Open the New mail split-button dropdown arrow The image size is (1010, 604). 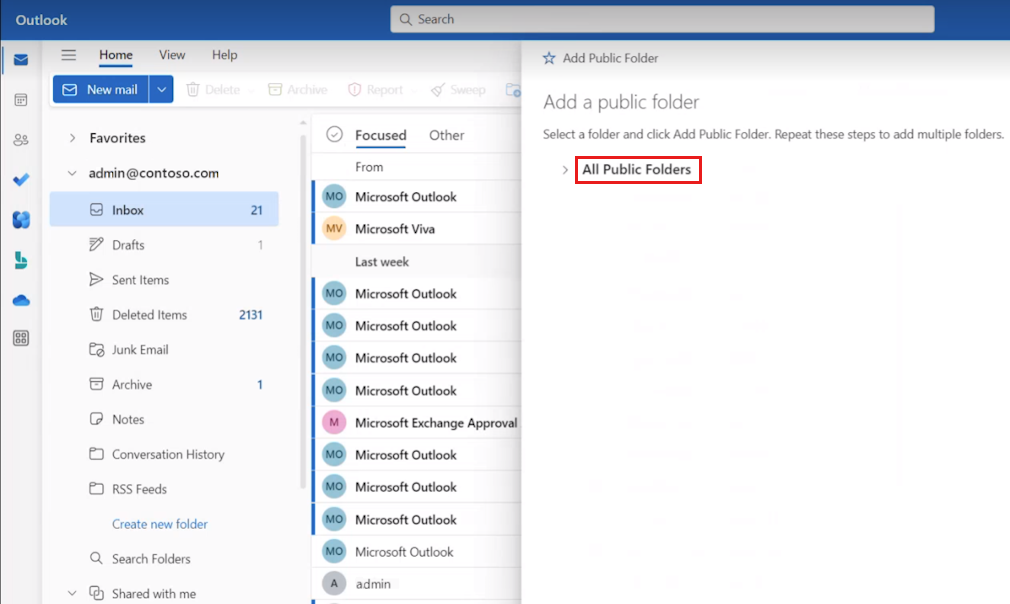(x=161, y=89)
